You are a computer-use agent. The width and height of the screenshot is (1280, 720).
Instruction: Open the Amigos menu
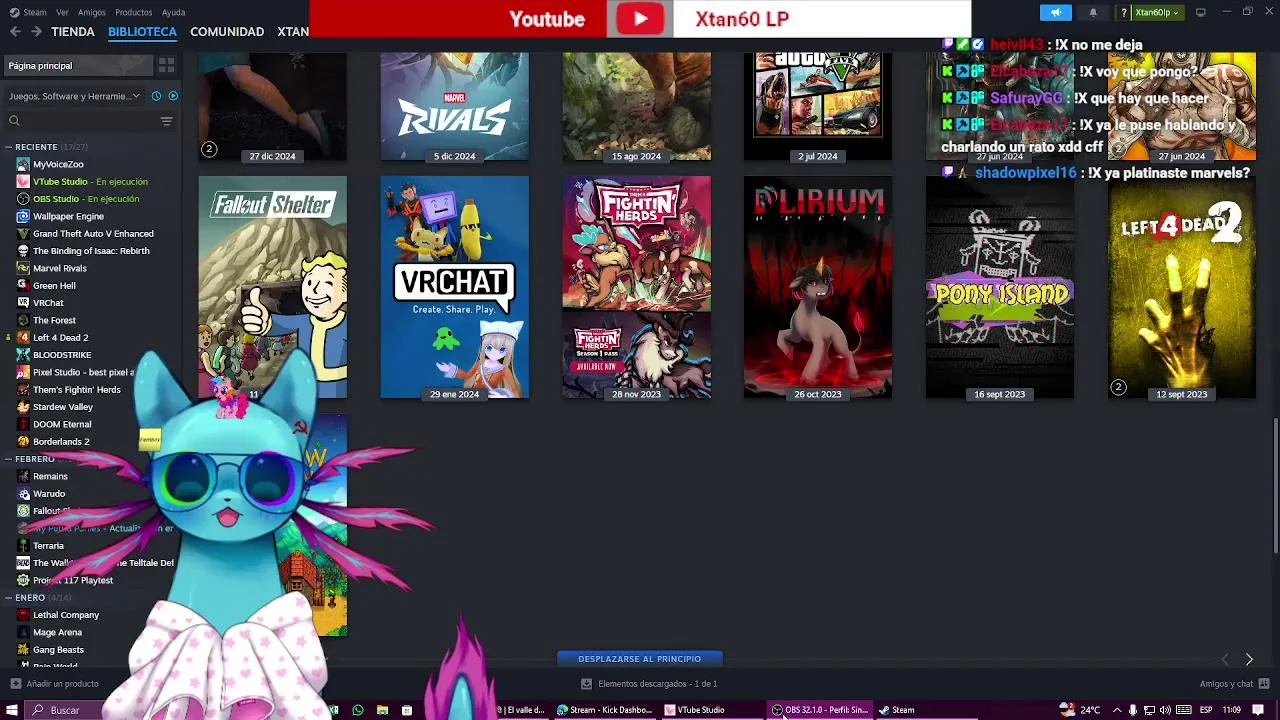coord(92,12)
